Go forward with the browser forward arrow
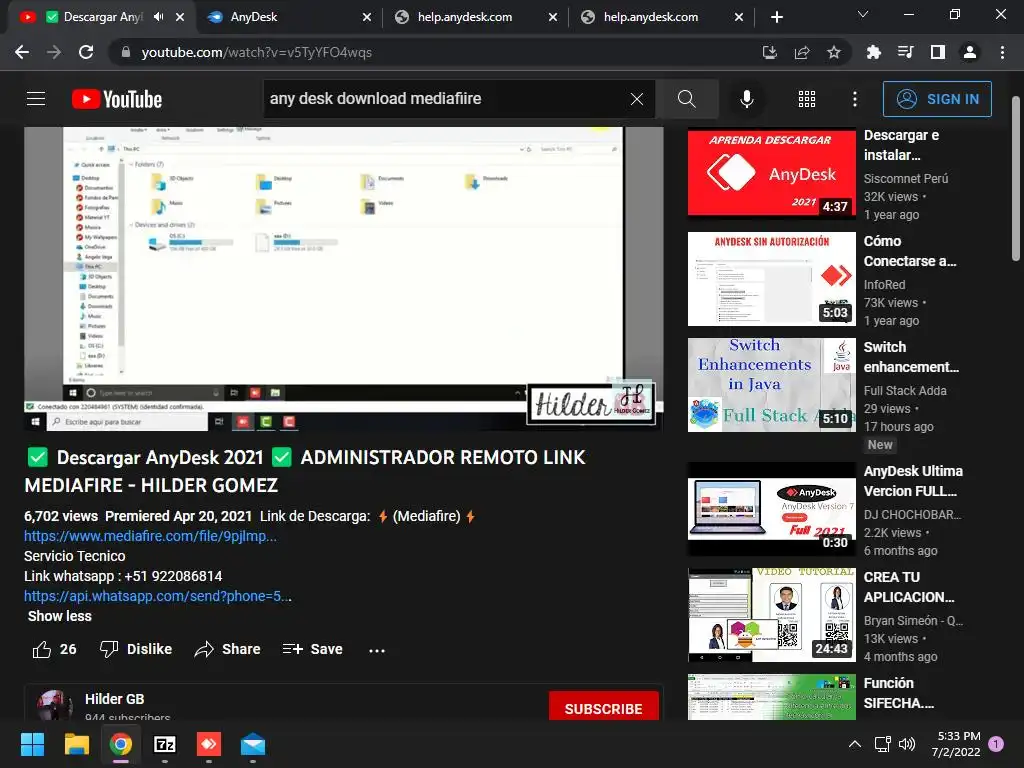1024x768 pixels. (x=54, y=52)
